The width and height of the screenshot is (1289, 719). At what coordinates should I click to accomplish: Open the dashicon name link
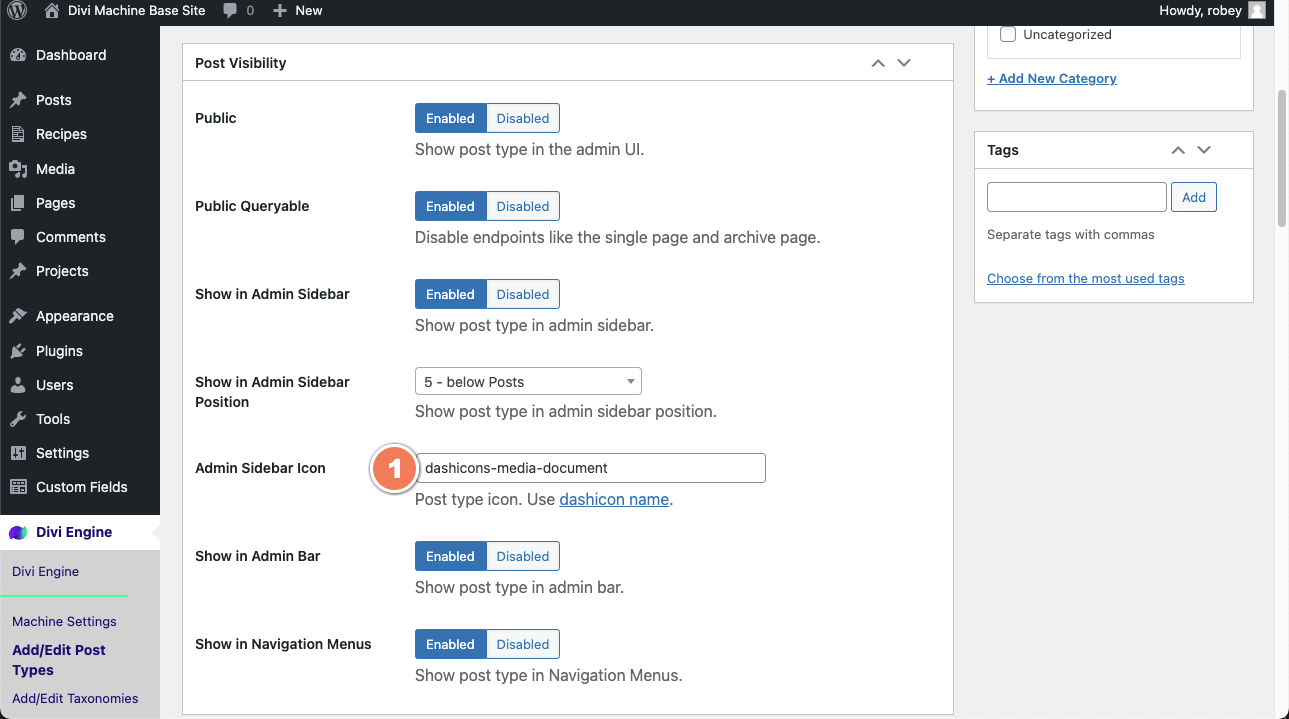pyautogui.click(x=614, y=499)
